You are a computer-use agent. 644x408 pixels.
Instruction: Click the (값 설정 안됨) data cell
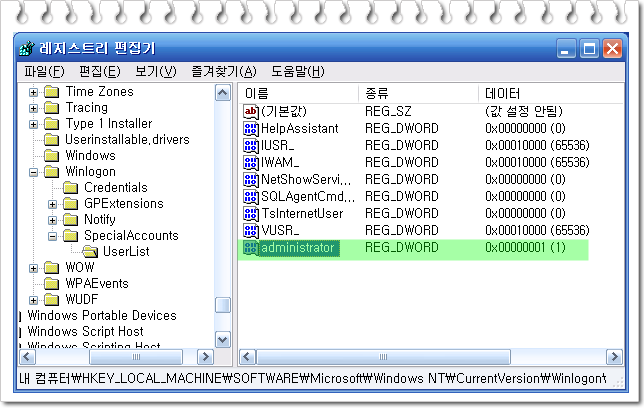coord(524,111)
